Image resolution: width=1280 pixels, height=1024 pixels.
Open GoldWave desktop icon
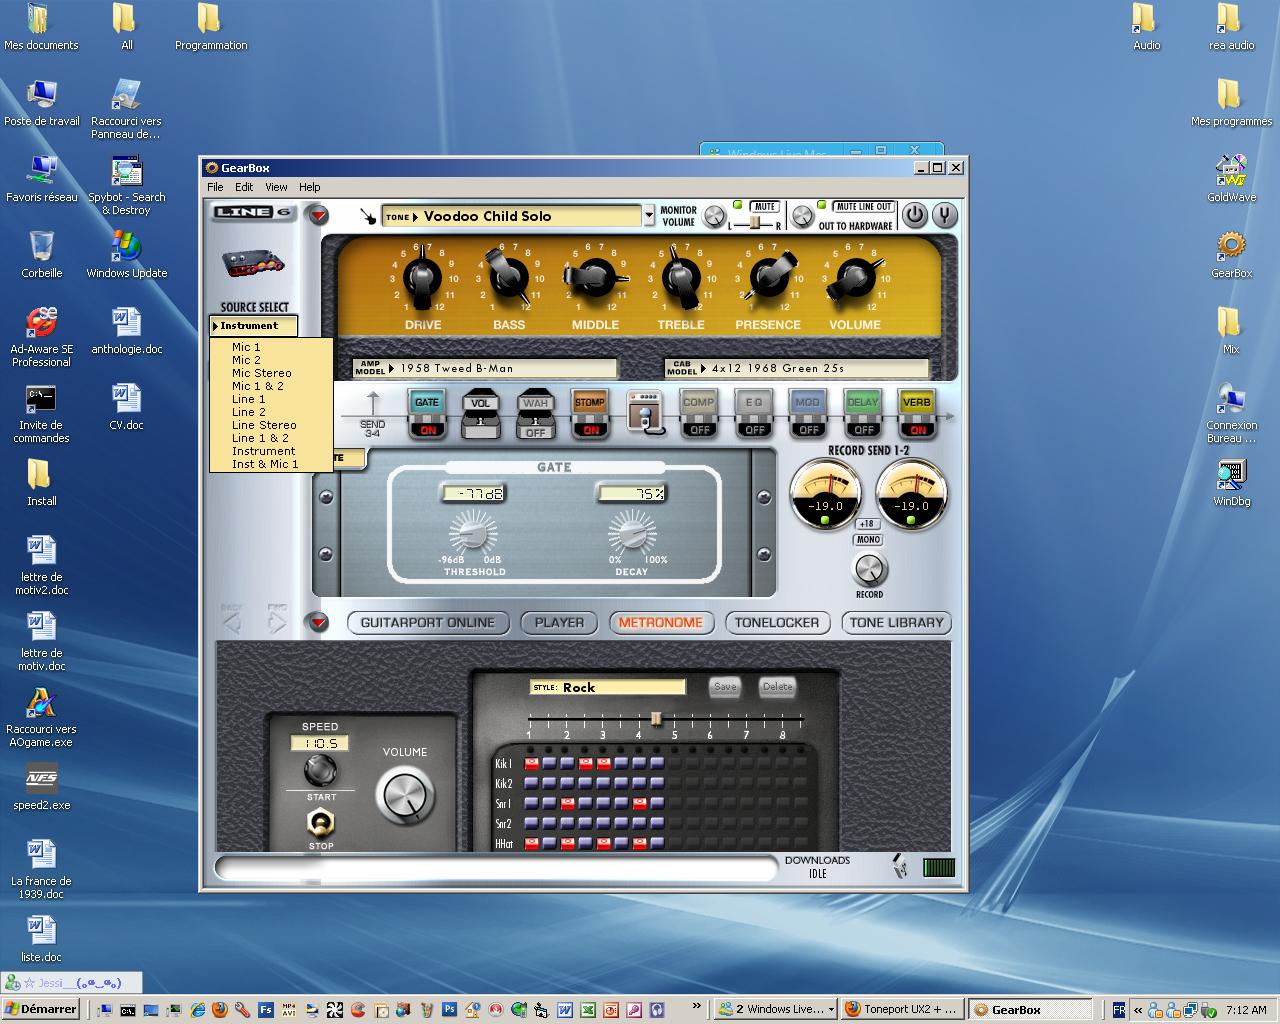pyautogui.click(x=1231, y=179)
